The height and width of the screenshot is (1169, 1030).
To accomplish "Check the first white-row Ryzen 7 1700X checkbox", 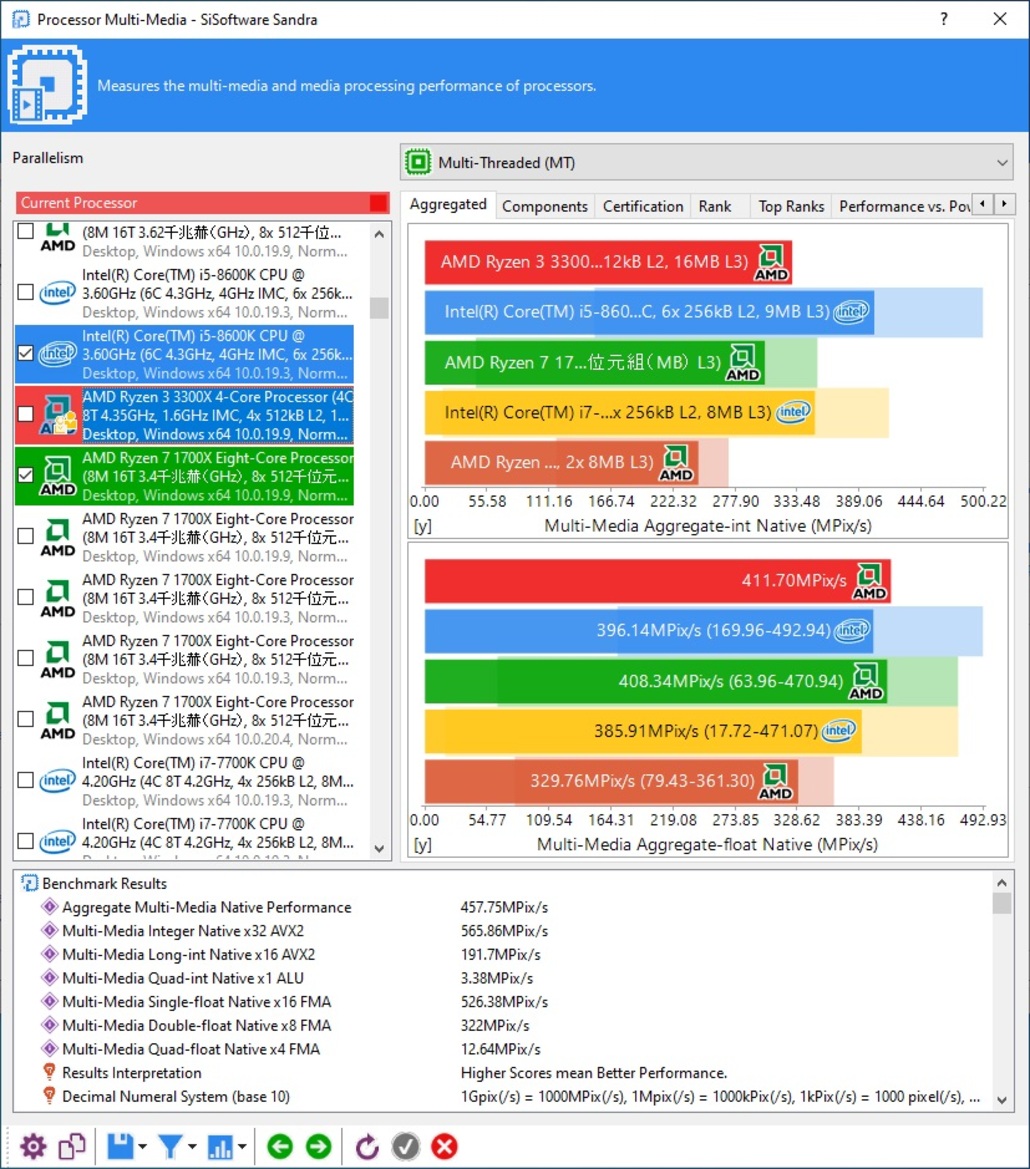I will click(25, 536).
